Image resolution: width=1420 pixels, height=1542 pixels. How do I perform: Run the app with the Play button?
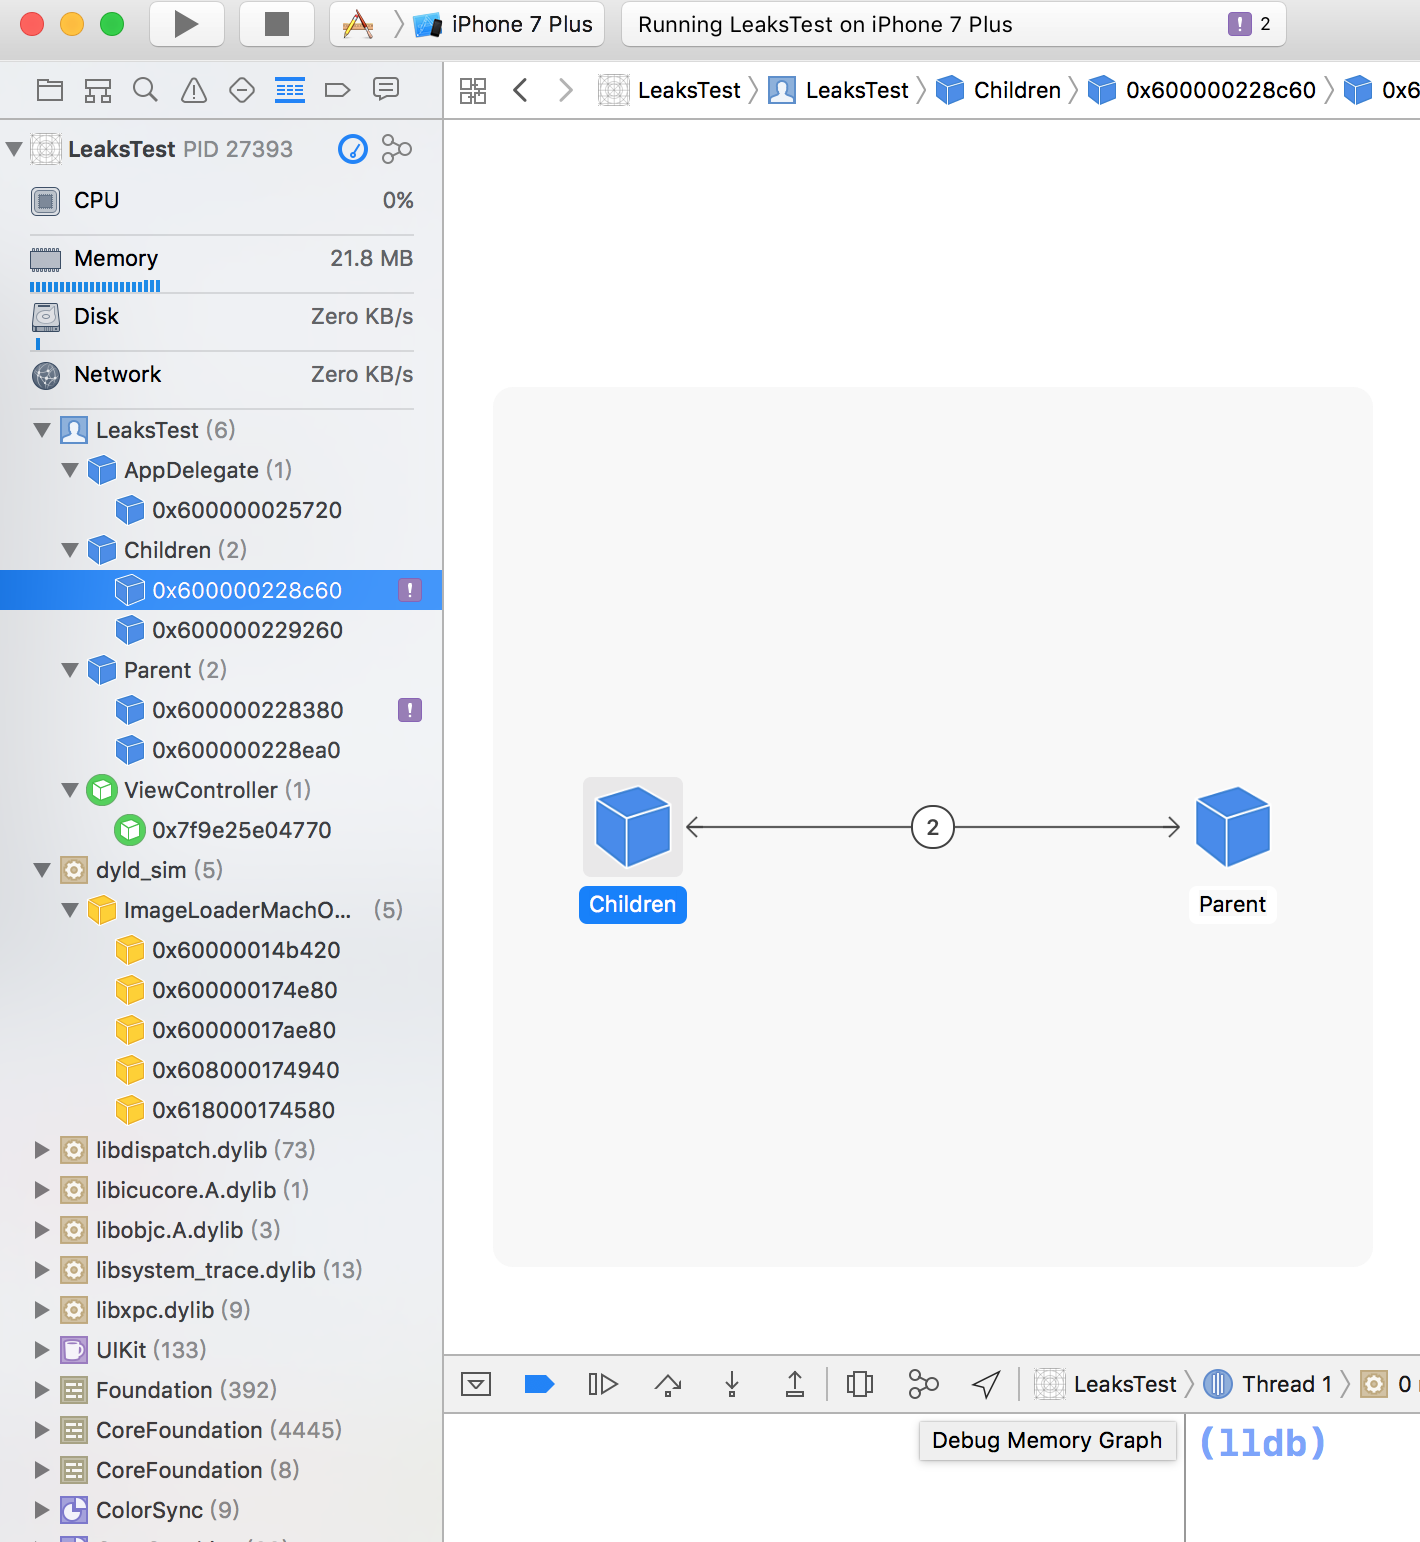(x=186, y=24)
